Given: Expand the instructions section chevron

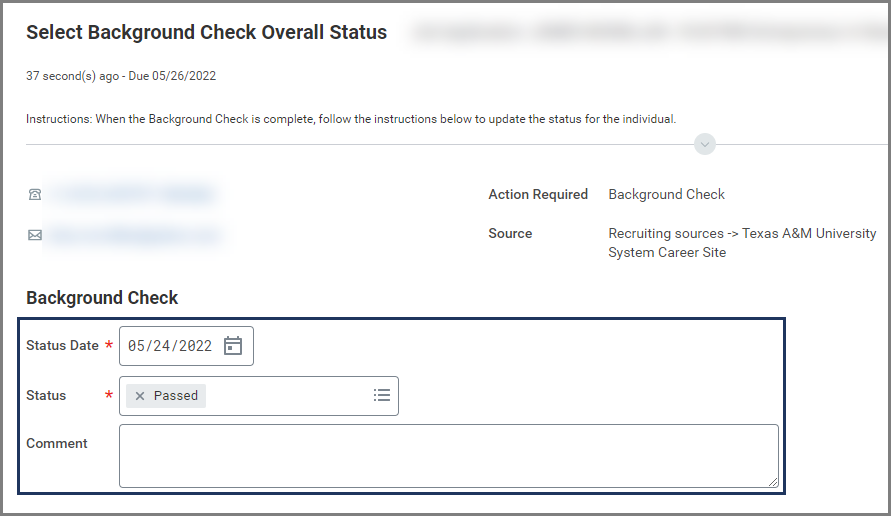Looking at the screenshot, I should 705,145.
